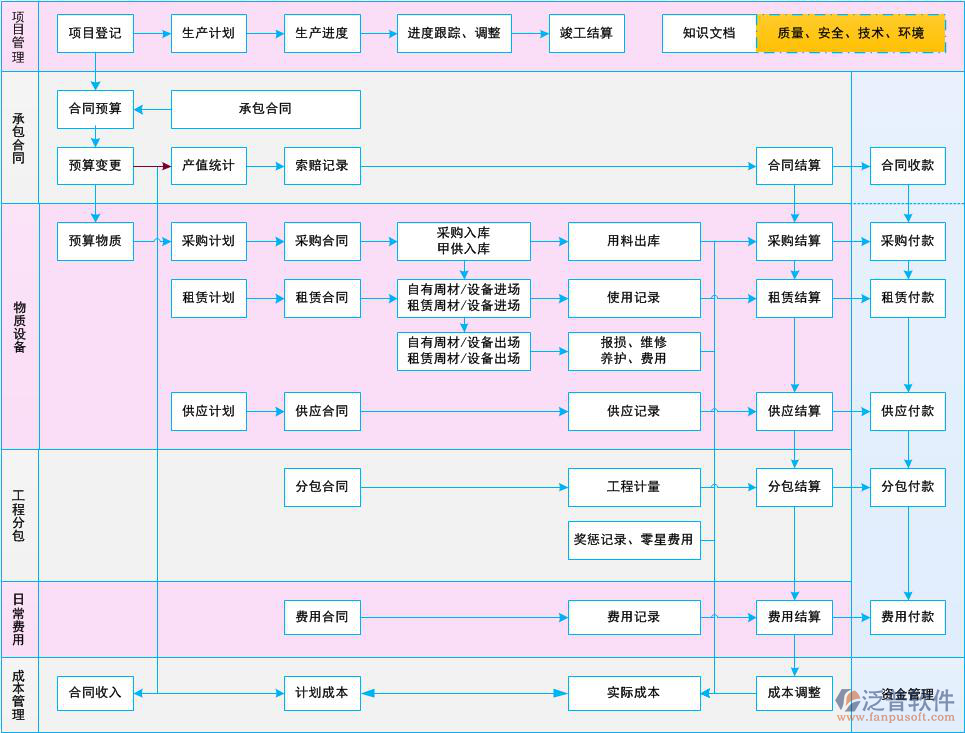
Task: Click the 实际成本 node
Action: [x=634, y=692]
